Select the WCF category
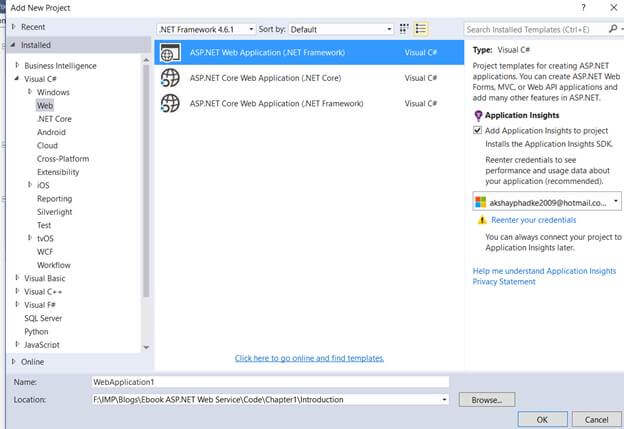Viewport: 624px width, 429px height. click(45, 252)
